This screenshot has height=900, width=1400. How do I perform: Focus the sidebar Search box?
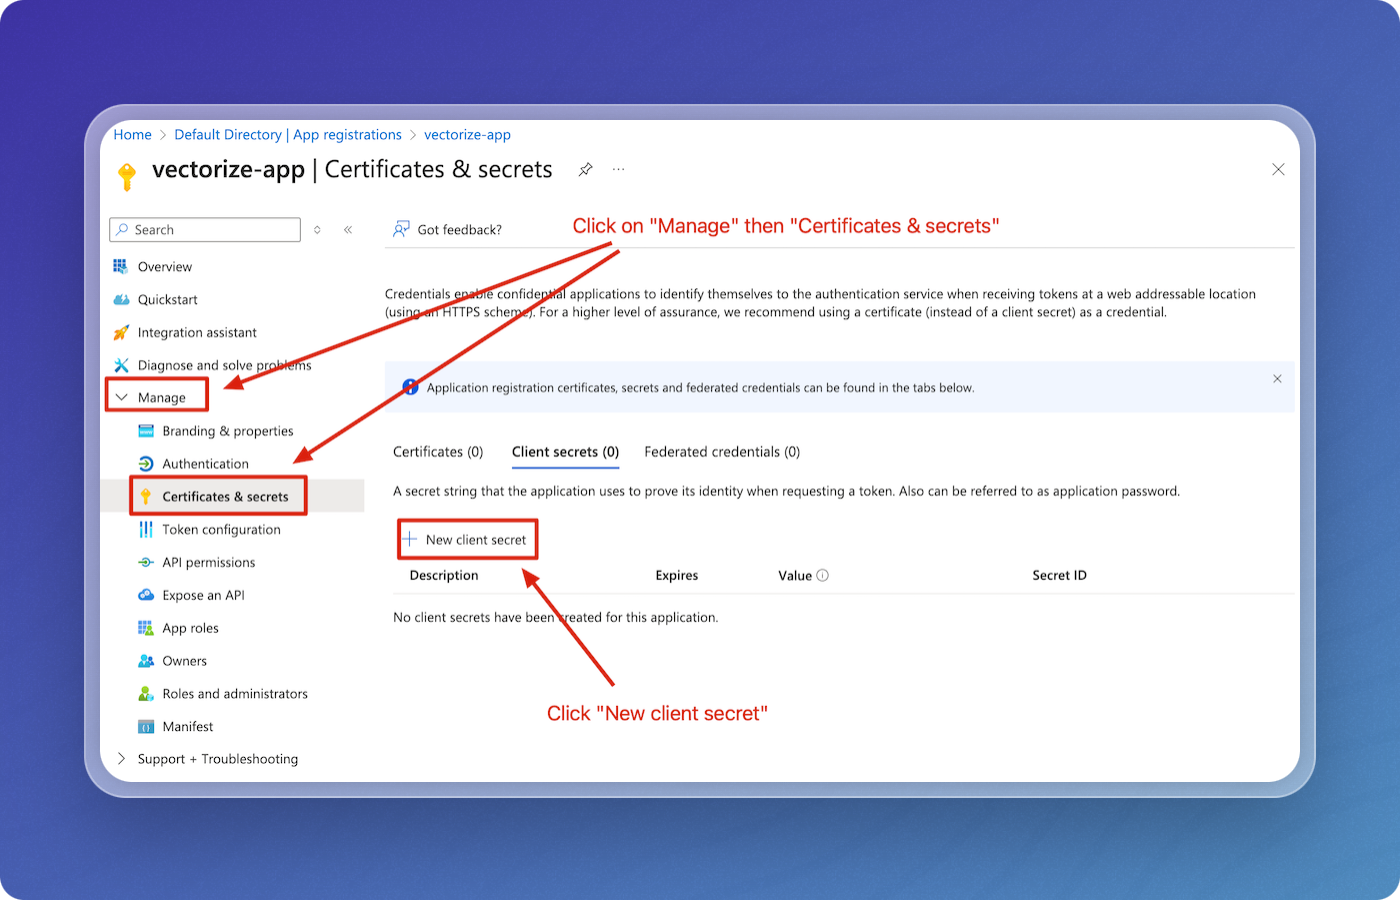[205, 230]
